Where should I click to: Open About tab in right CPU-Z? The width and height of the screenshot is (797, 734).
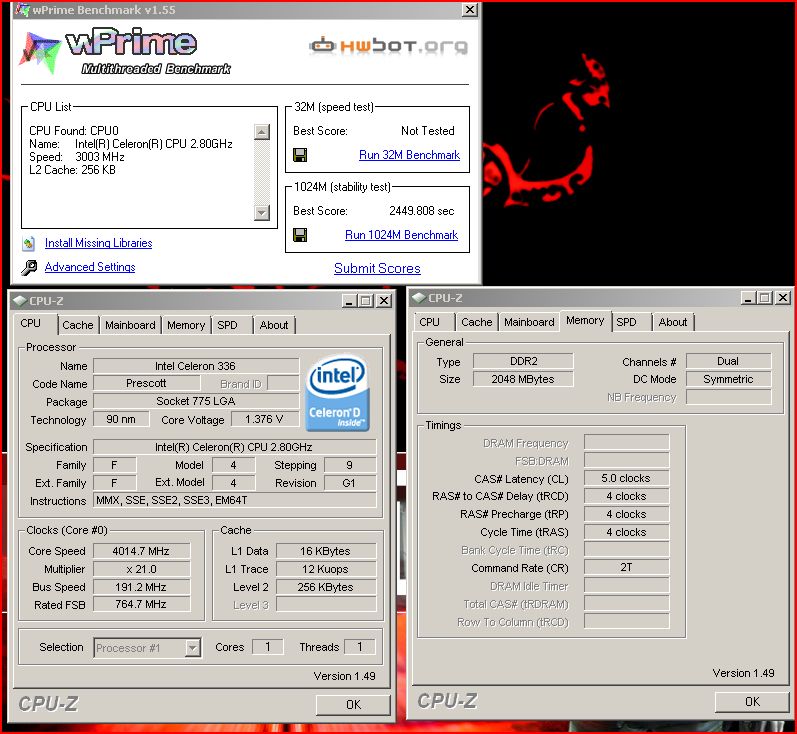(673, 322)
